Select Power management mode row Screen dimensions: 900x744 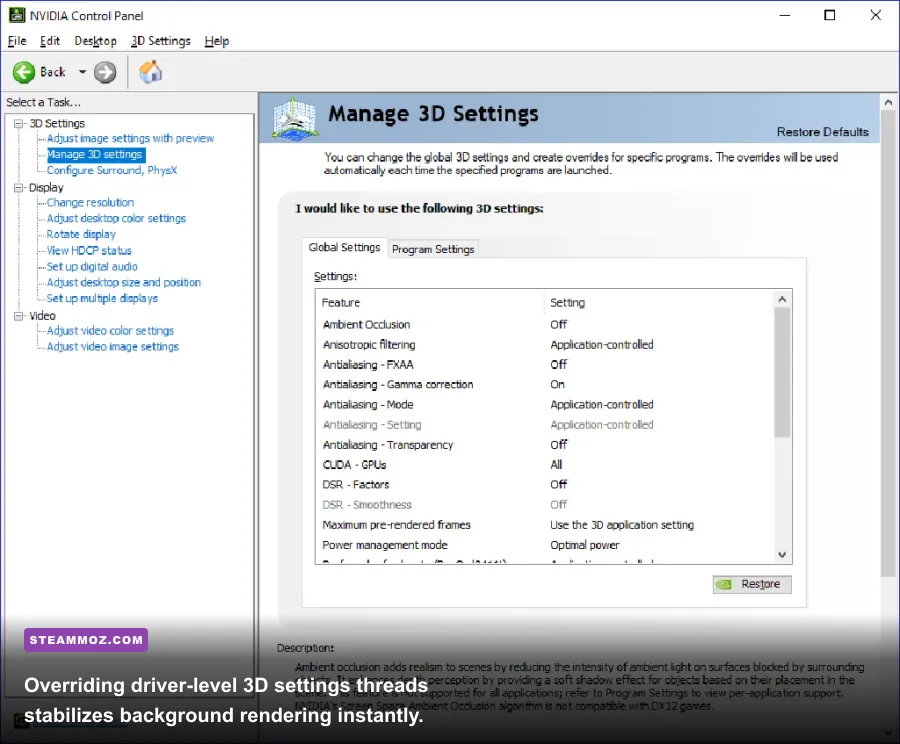point(544,545)
